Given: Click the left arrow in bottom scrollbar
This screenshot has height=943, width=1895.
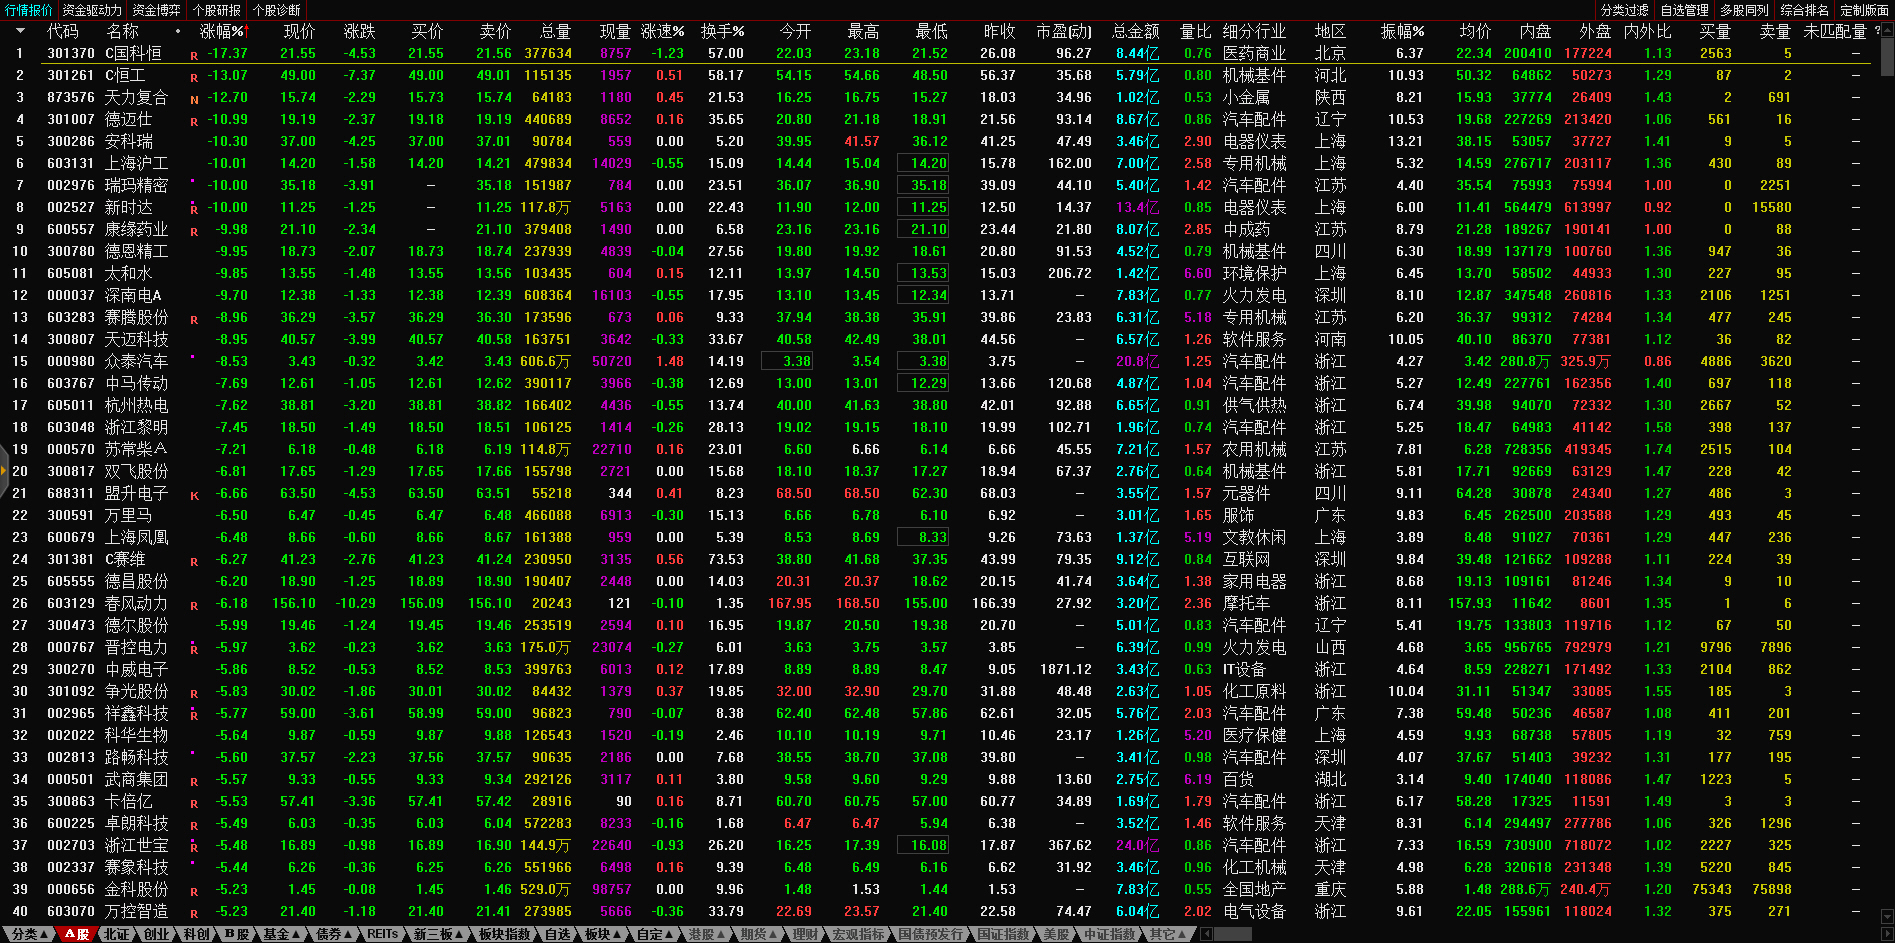Looking at the screenshot, I should [x=1206, y=934].
